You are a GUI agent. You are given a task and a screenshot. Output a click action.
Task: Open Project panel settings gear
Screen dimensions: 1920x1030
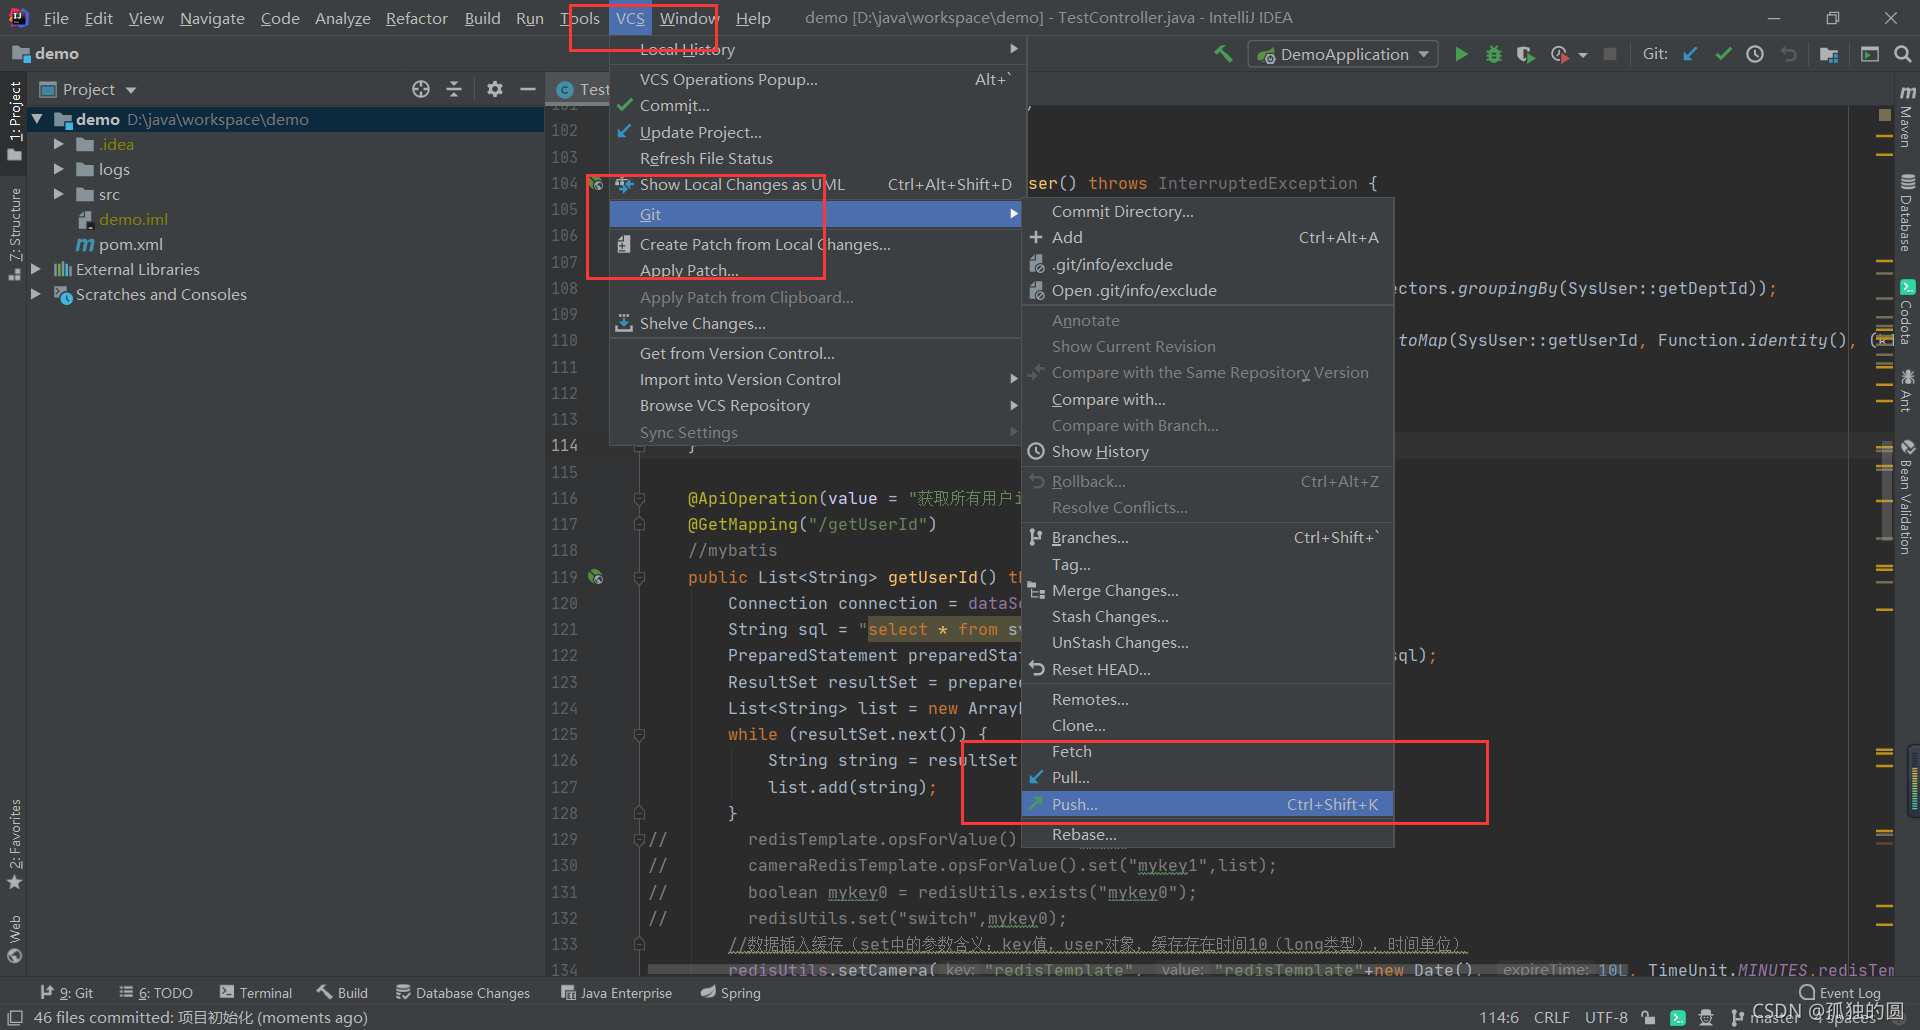(495, 89)
